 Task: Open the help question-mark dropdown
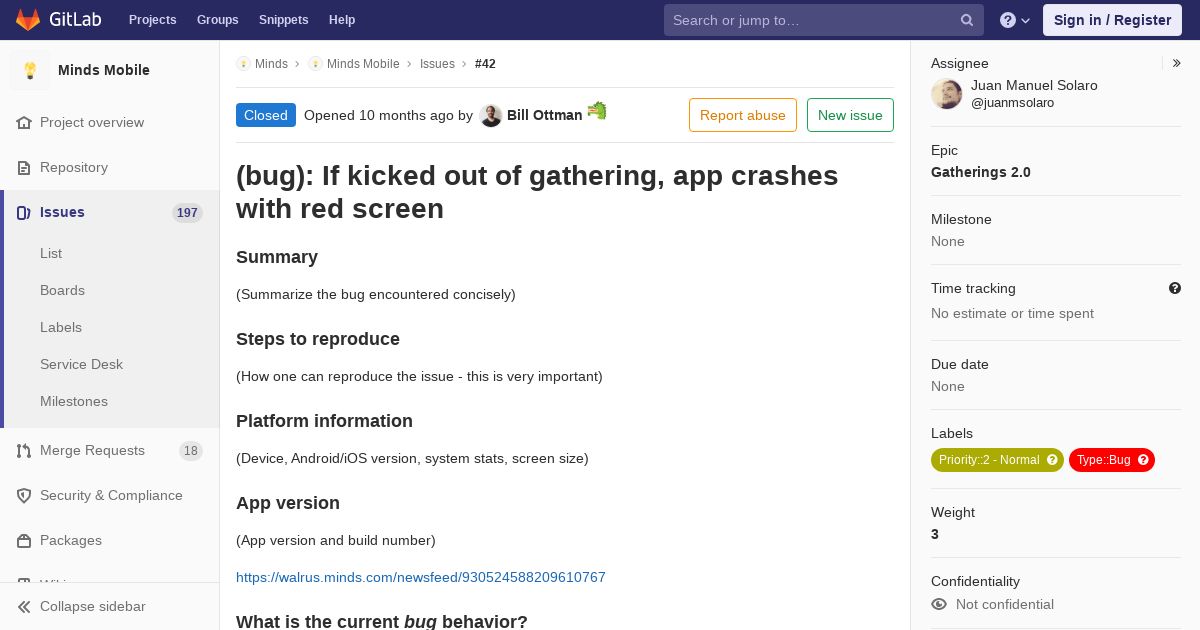tap(1015, 20)
